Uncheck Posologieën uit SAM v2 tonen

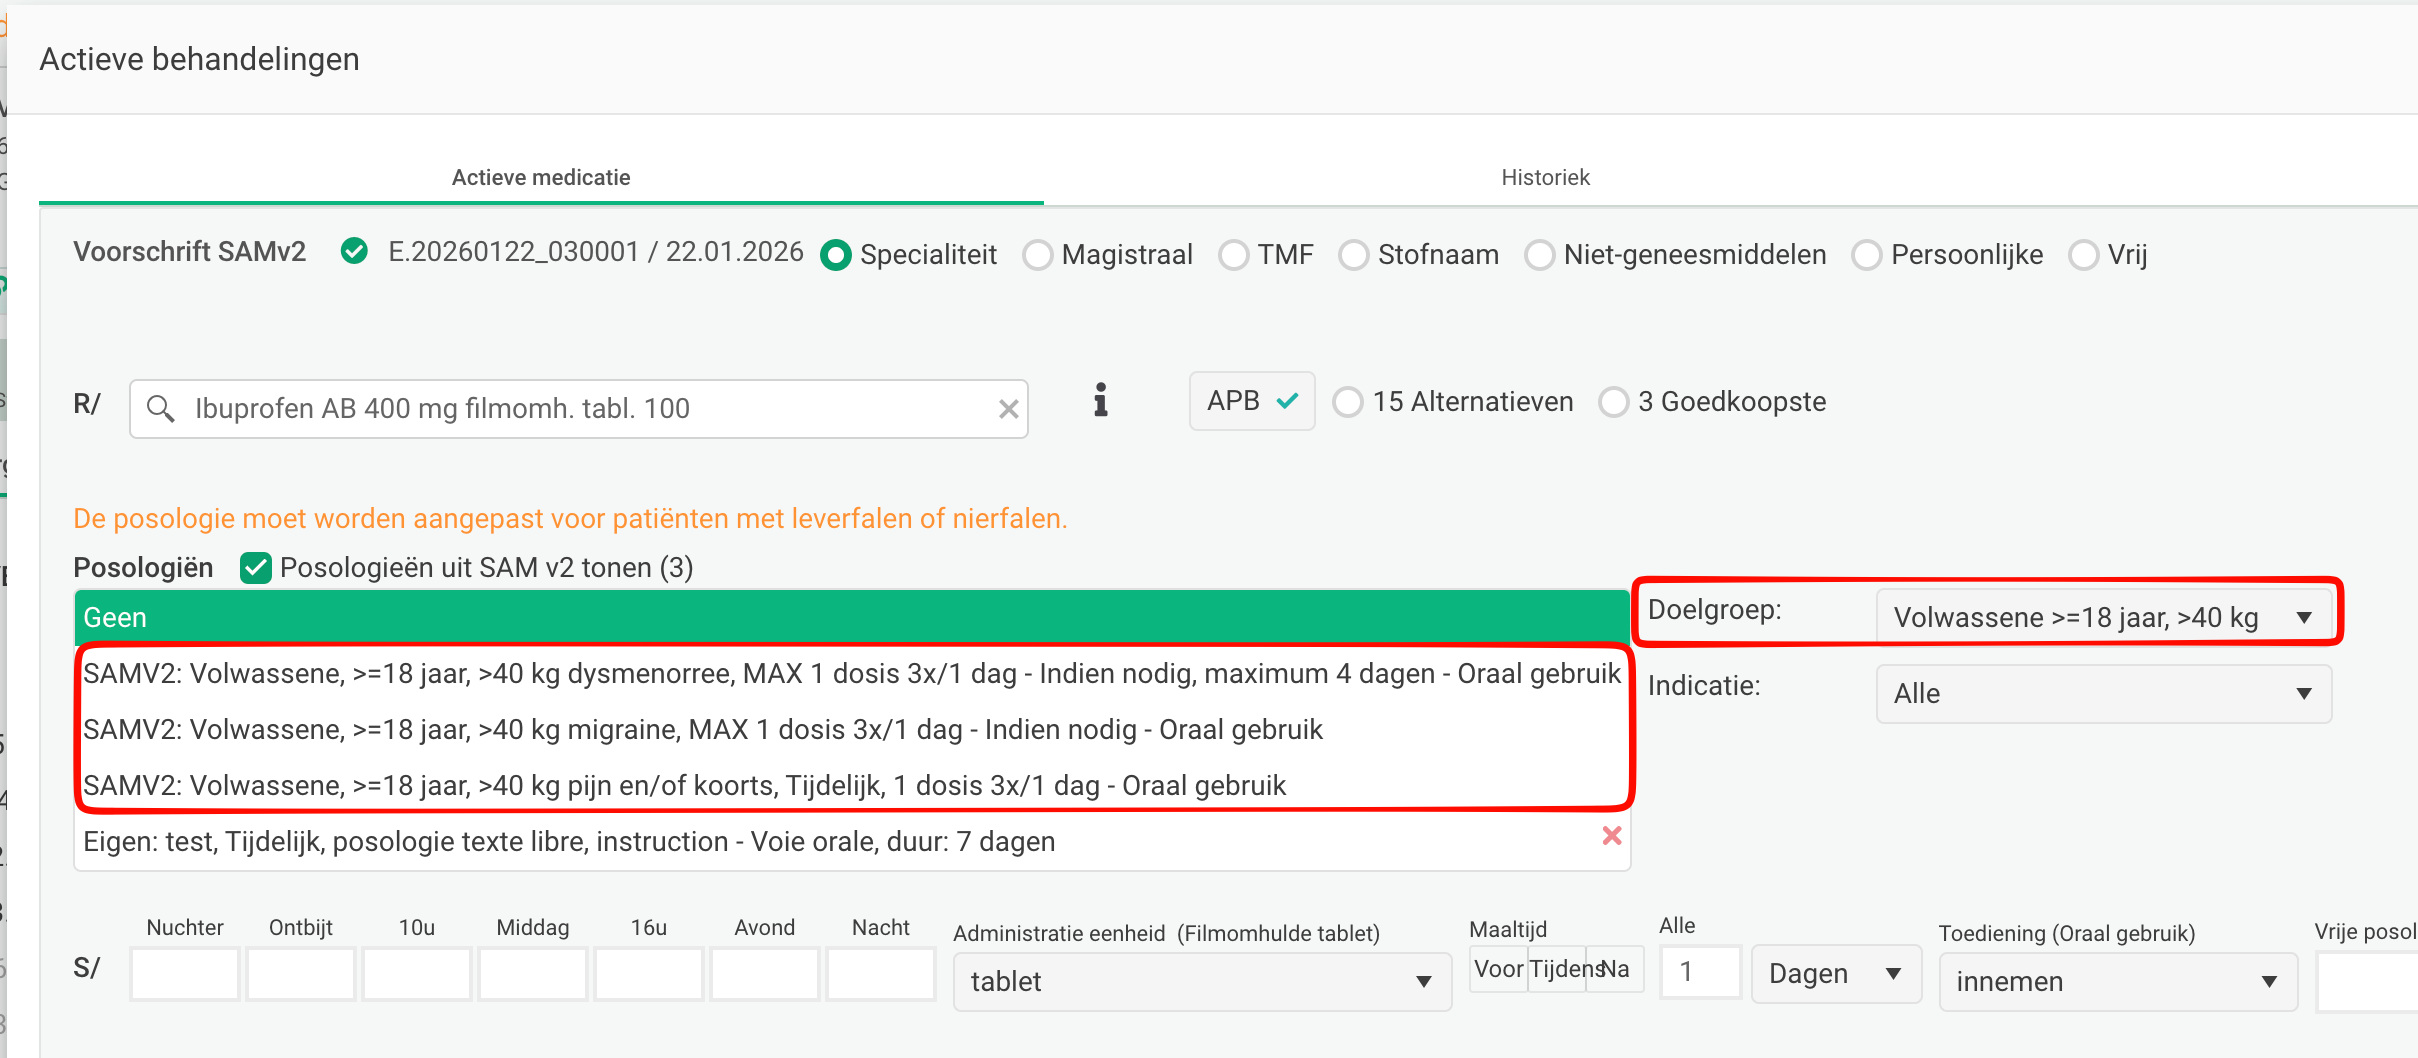pos(256,568)
